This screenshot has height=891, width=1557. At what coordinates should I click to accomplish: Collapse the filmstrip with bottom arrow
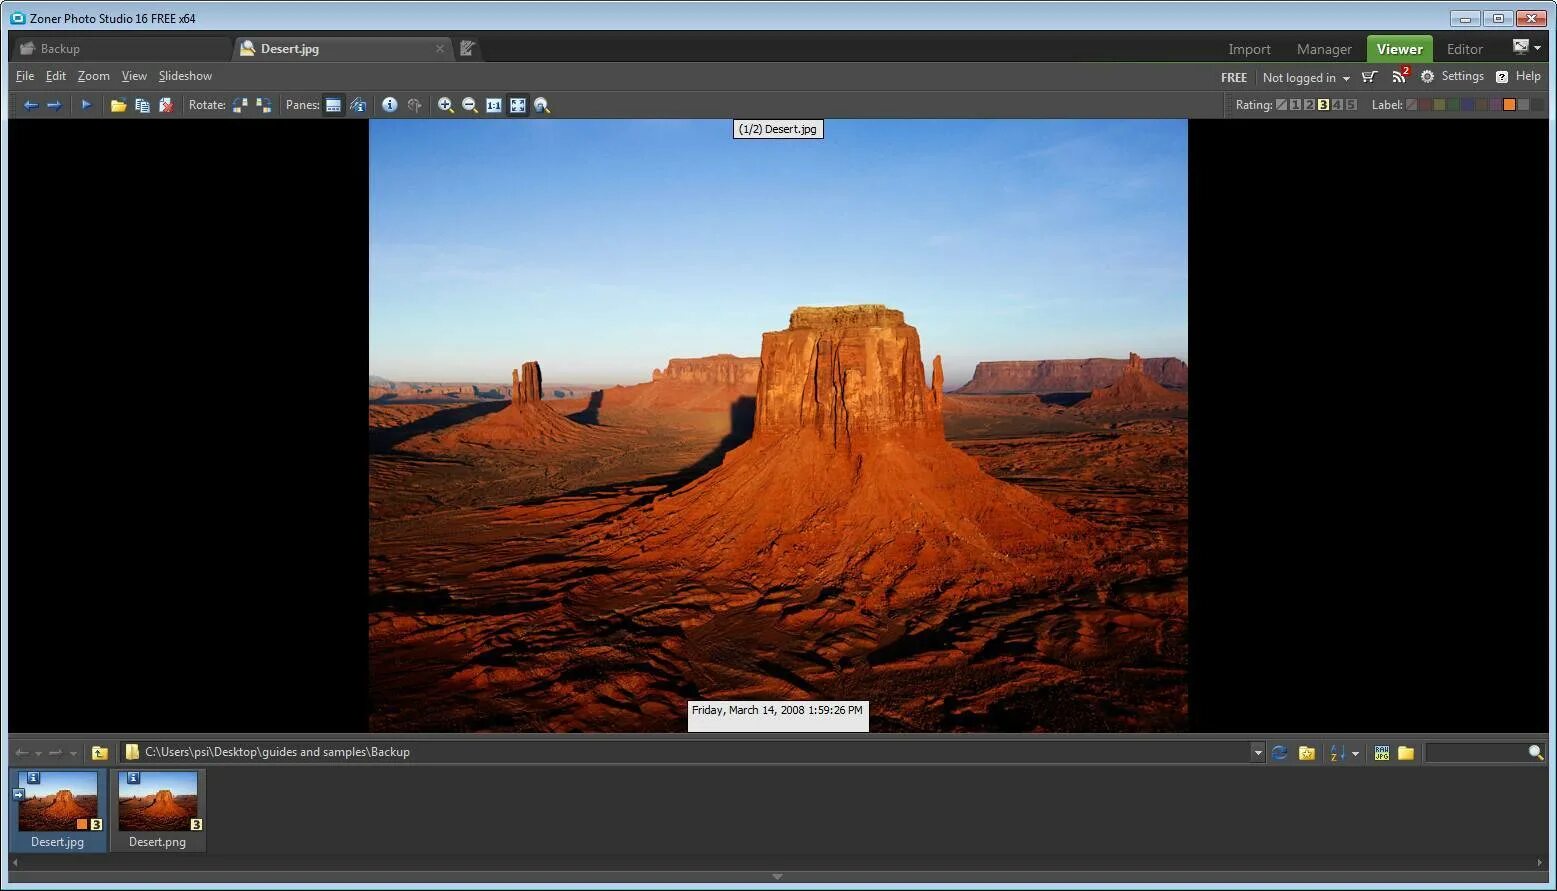coord(777,877)
